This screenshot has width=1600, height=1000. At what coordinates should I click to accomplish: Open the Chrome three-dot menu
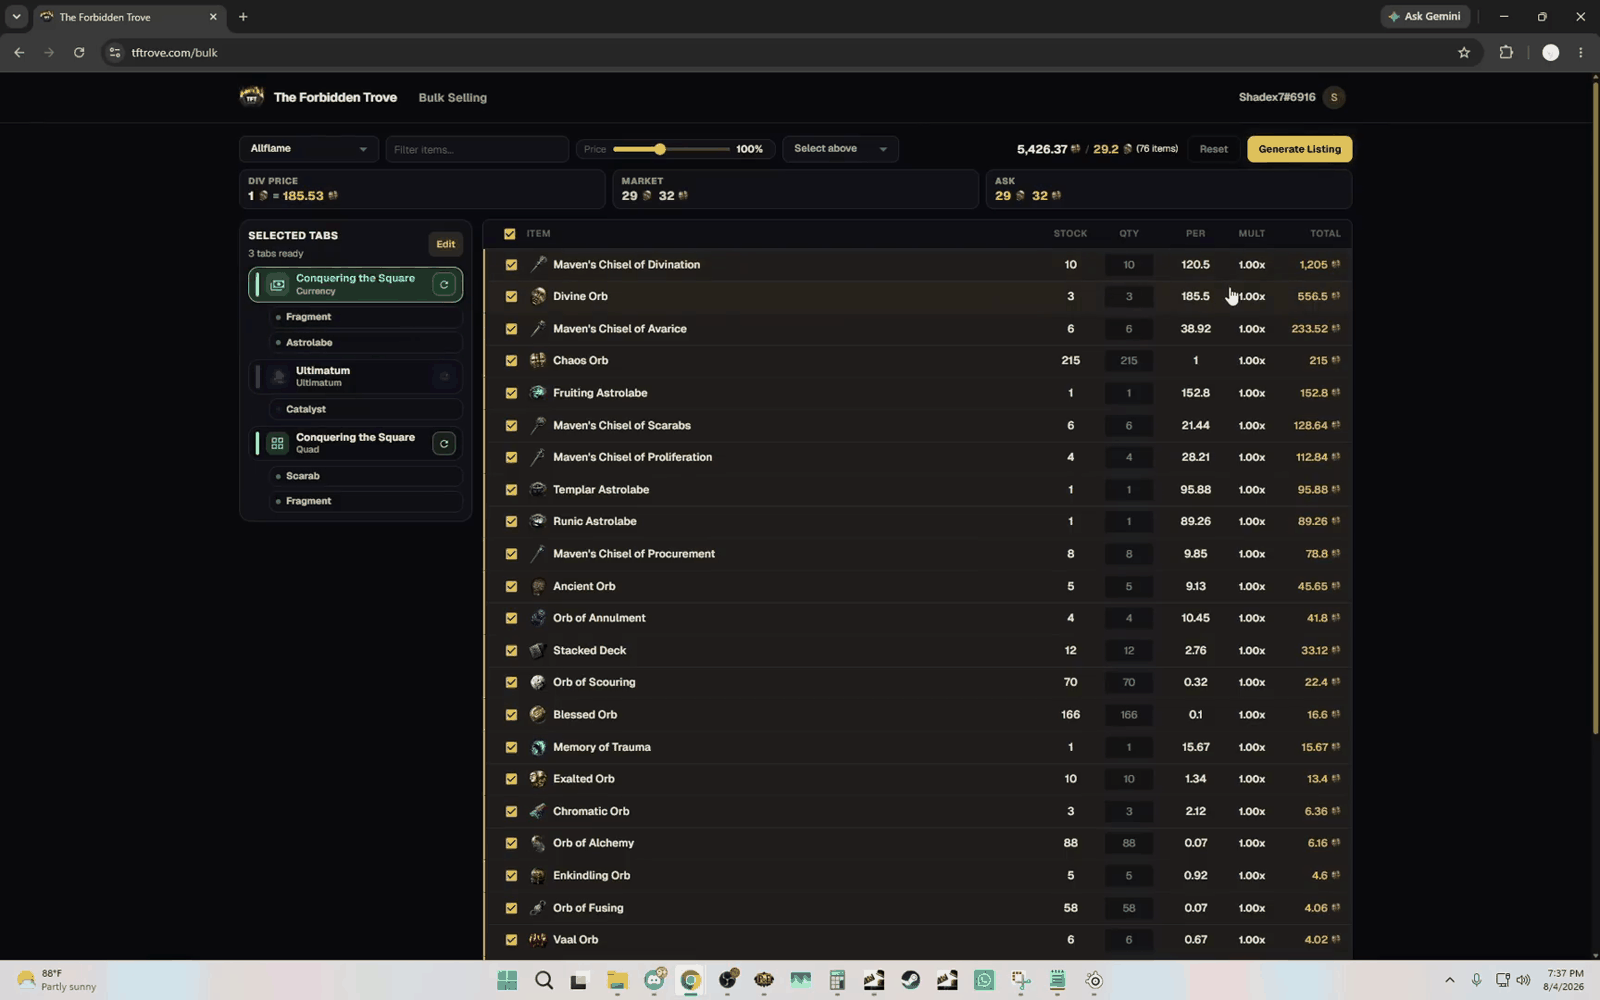point(1580,53)
